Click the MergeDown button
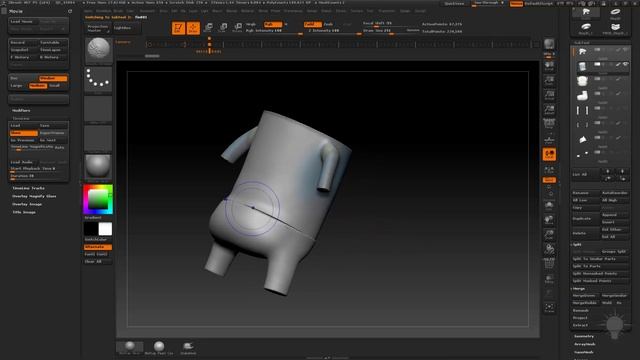The image size is (640, 360). (x=586, y=296)
